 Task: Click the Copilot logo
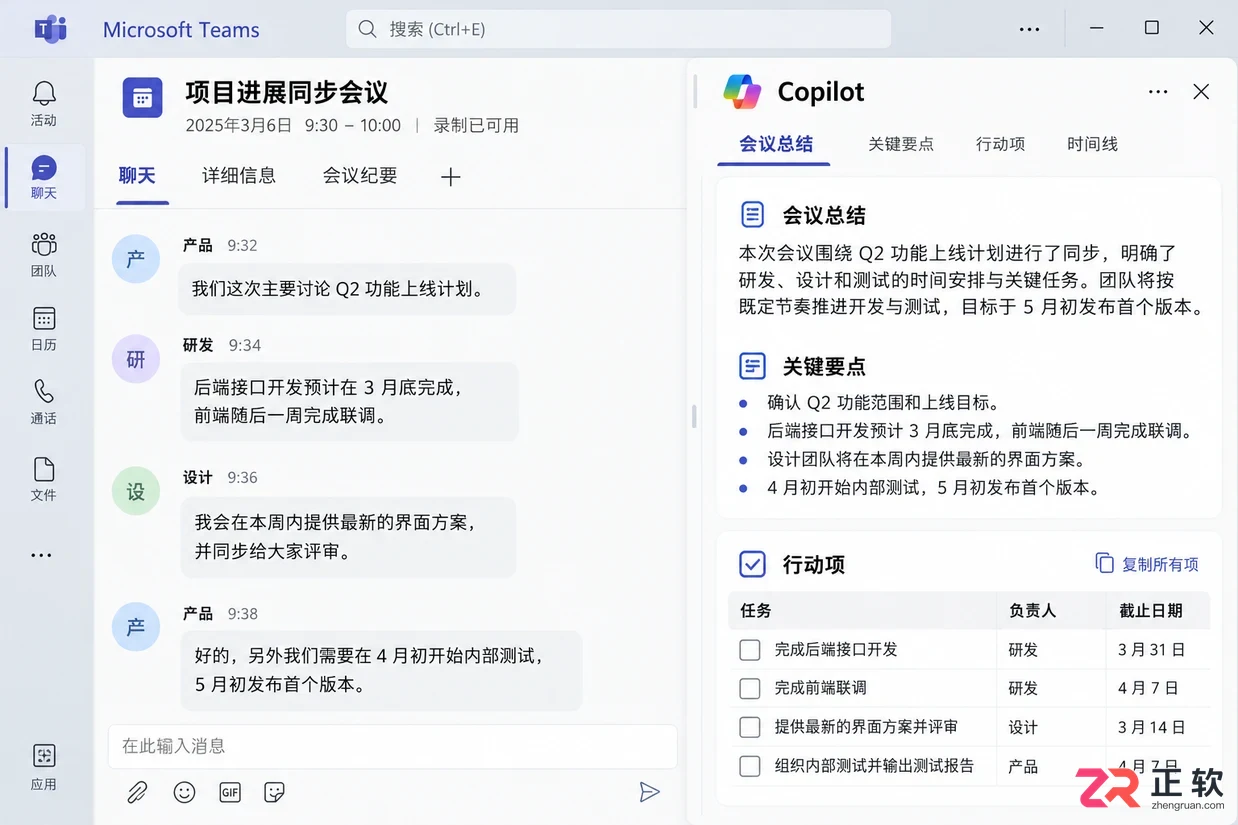[x=742, y=92]
